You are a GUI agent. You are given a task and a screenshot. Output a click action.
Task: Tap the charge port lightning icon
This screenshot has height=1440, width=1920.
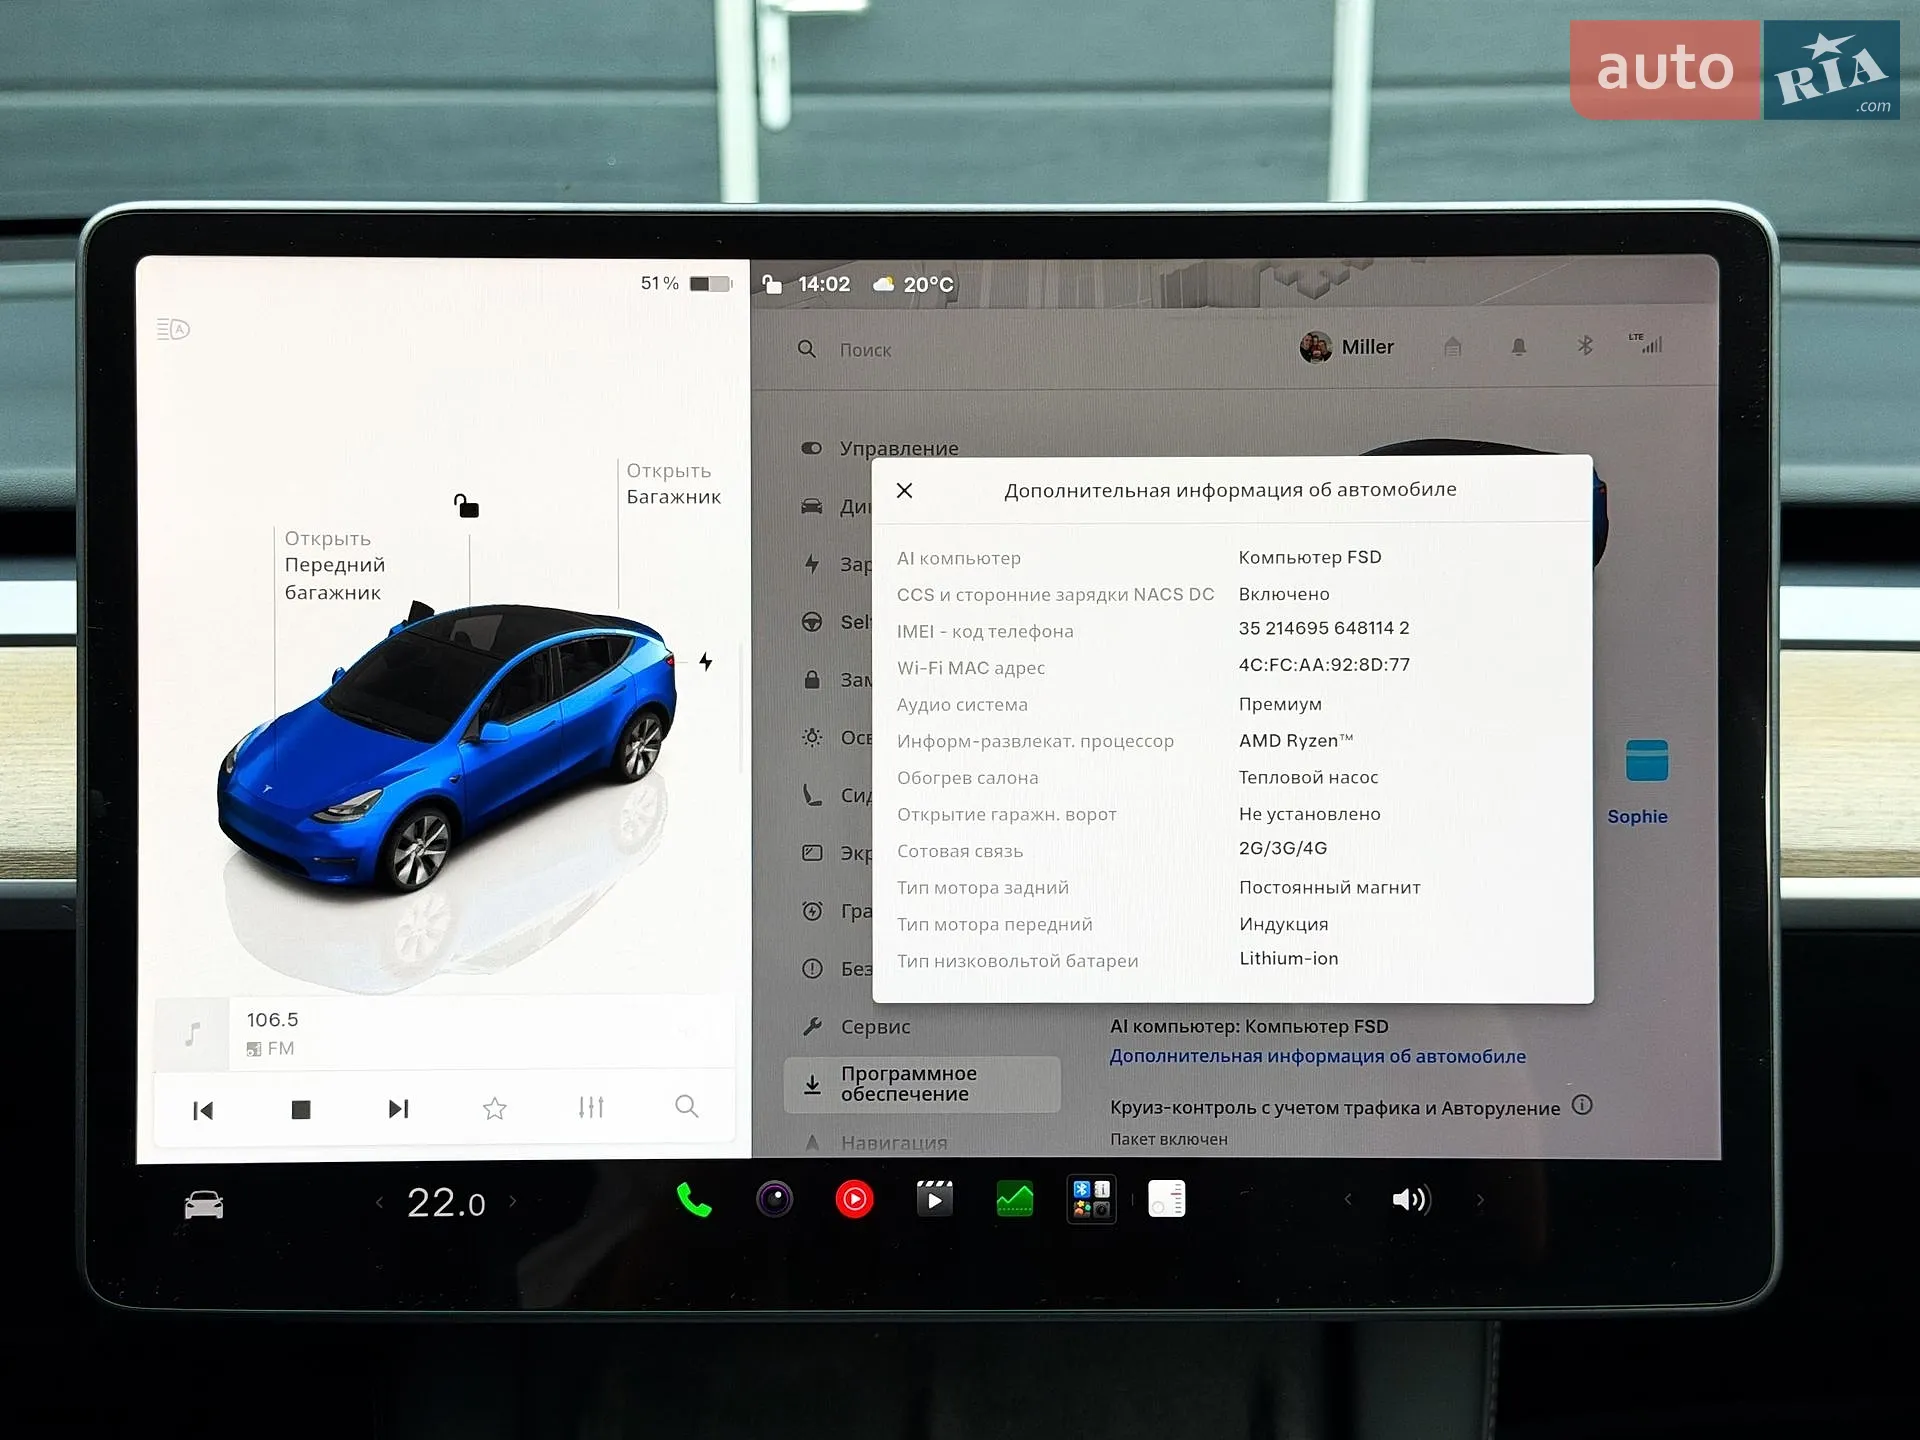tap(706, 661)
